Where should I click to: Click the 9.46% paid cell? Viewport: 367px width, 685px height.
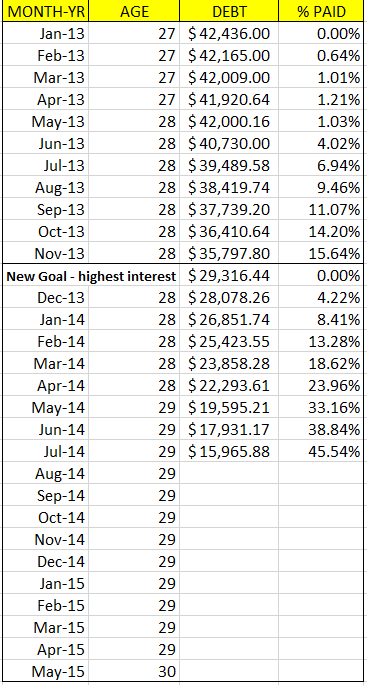pyautogui.click(x=321, y=187)
